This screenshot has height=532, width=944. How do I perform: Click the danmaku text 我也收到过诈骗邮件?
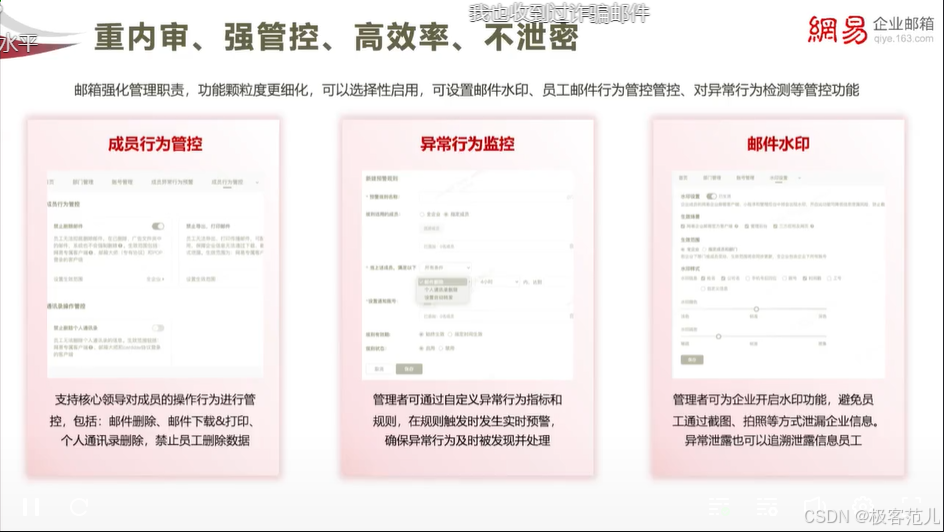(x=559, y=13)
